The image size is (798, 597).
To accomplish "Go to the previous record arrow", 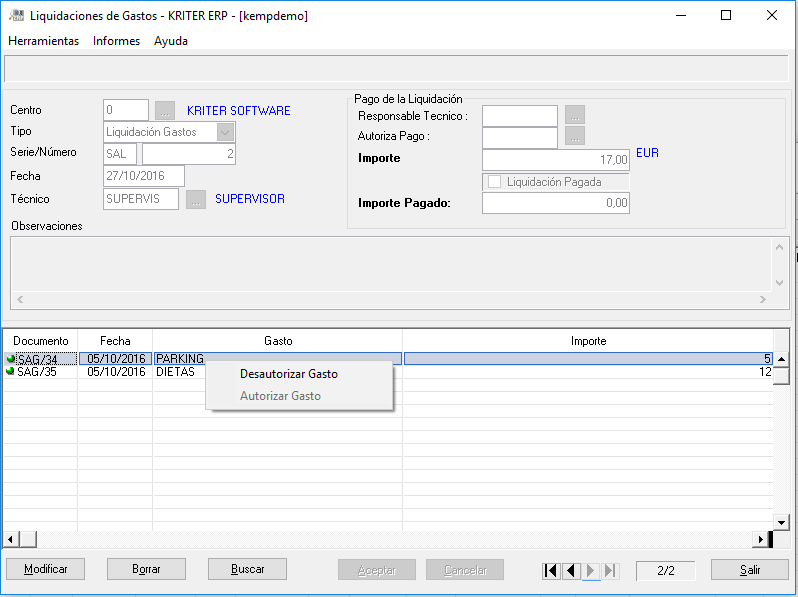I will coord(571,570).
